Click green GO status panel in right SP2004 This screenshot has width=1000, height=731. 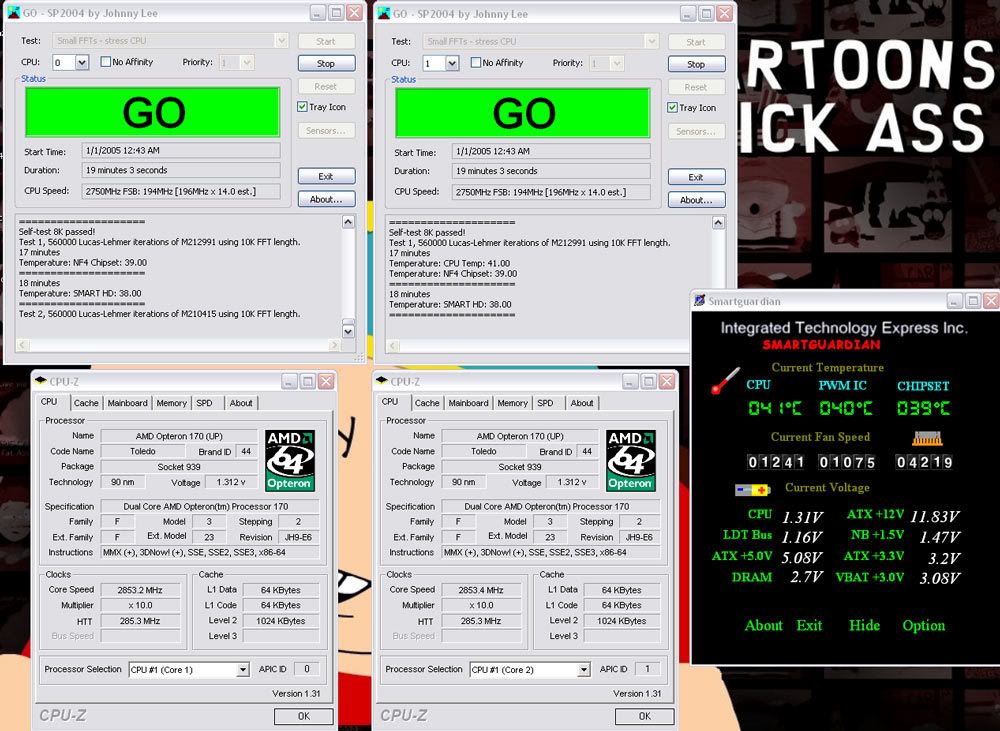522,112
